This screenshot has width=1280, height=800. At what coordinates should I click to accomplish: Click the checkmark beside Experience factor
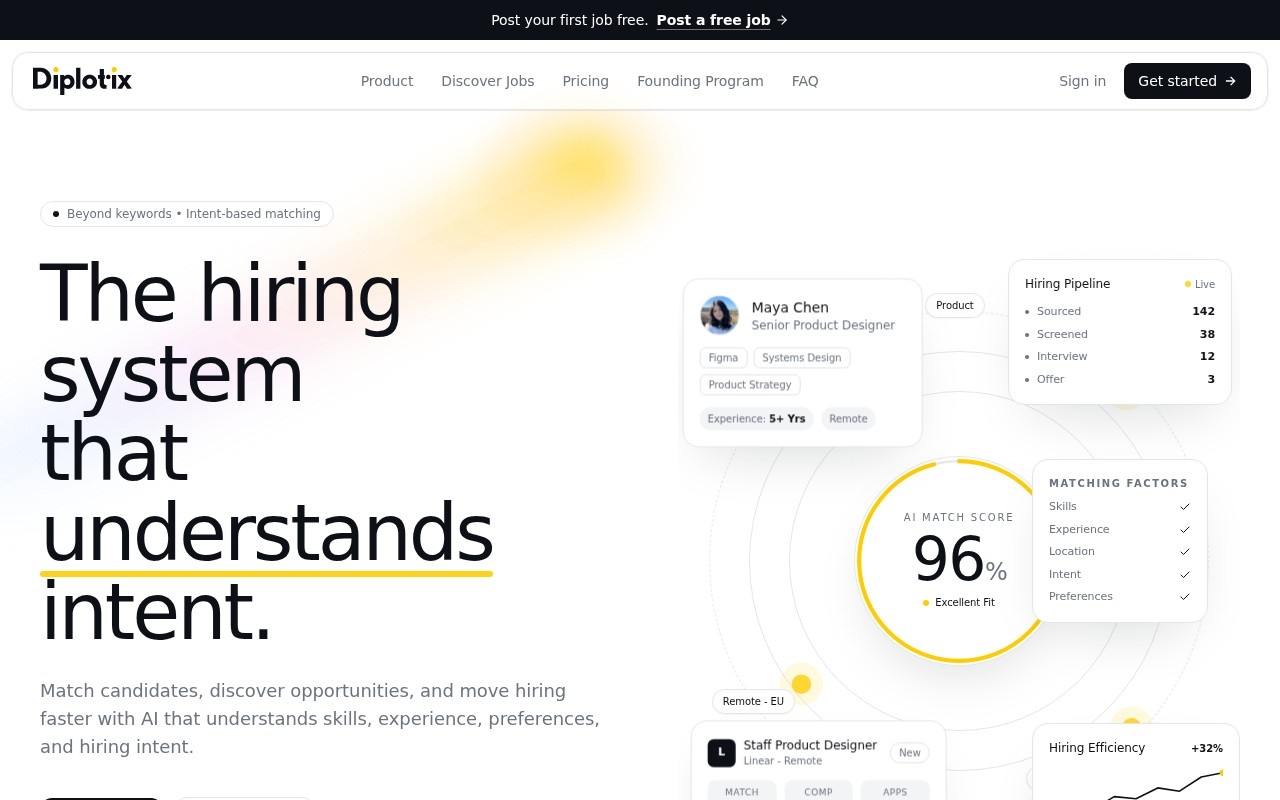1185,529
